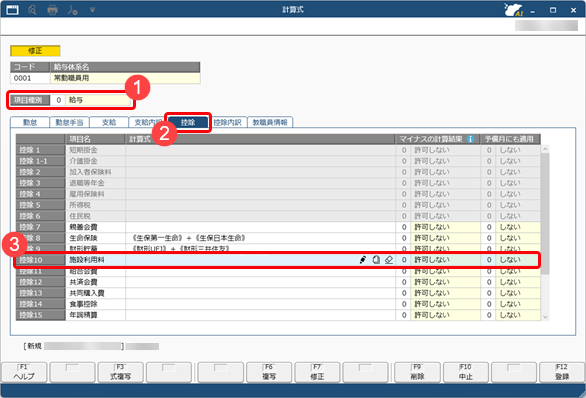The width and height of the screenshot is (586, 398).
Task: Click しない in the 食事控除 row
Action: [x=518, y=304]
